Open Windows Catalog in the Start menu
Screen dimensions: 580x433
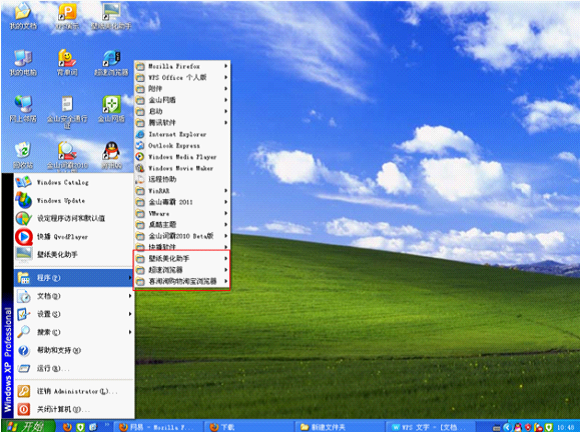coord(74,182)
